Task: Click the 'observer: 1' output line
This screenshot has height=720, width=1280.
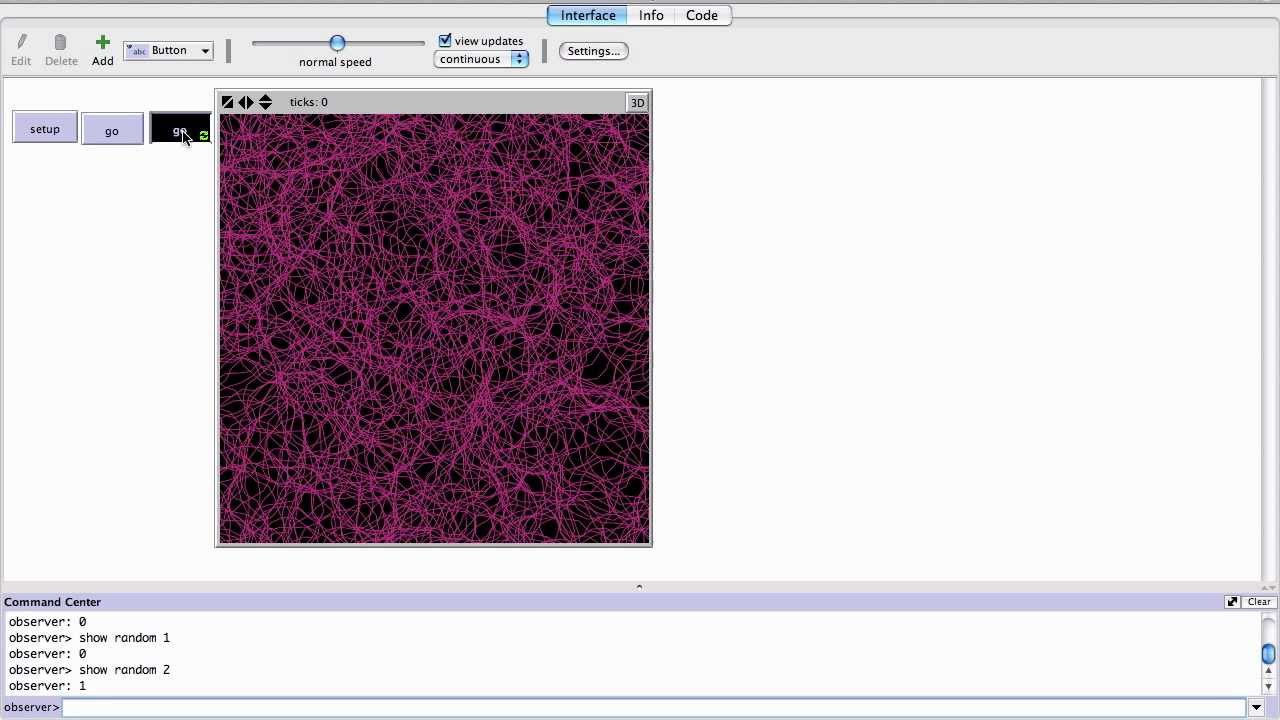Action: point(47,686)
